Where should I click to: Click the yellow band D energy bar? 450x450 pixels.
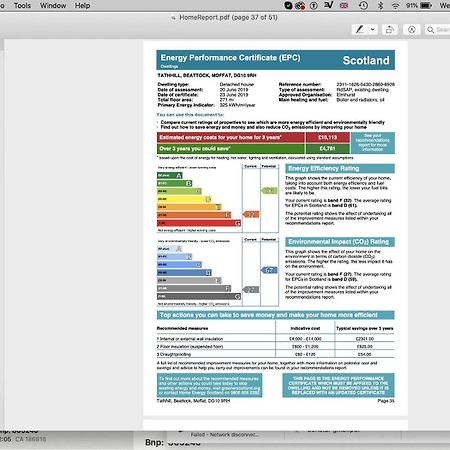click(184, 199)
